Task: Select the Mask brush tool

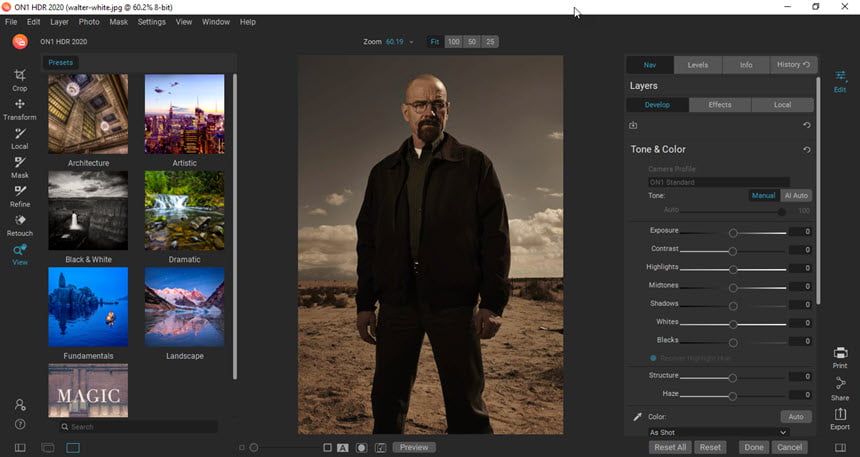Action: (20, 168)
